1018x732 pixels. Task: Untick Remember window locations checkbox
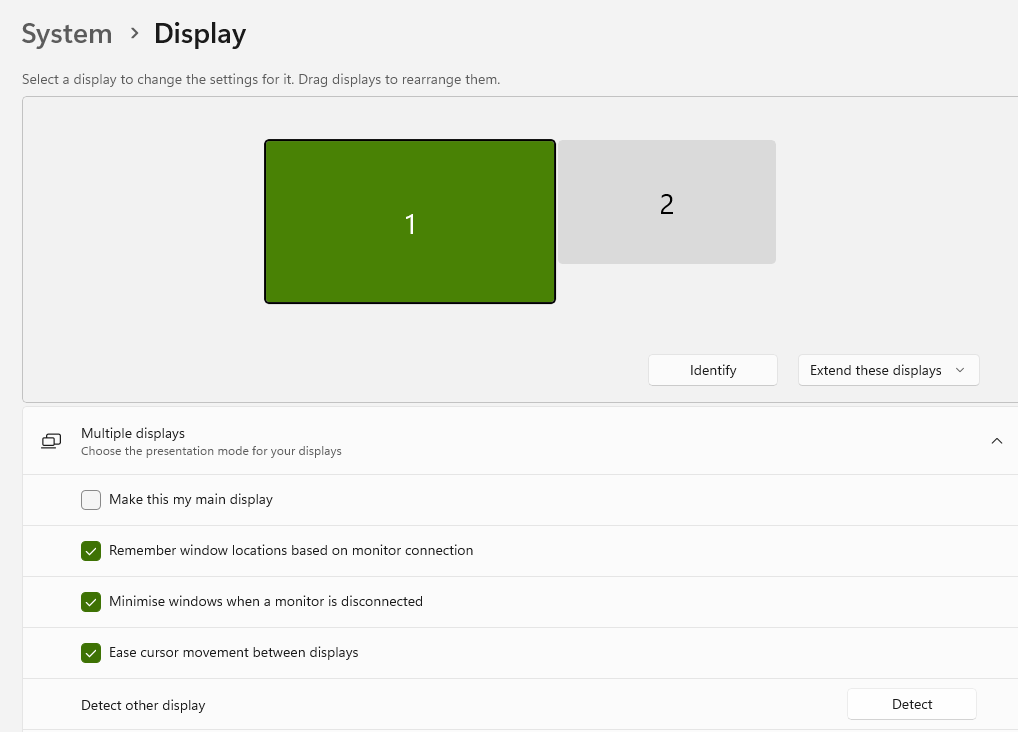91,551
